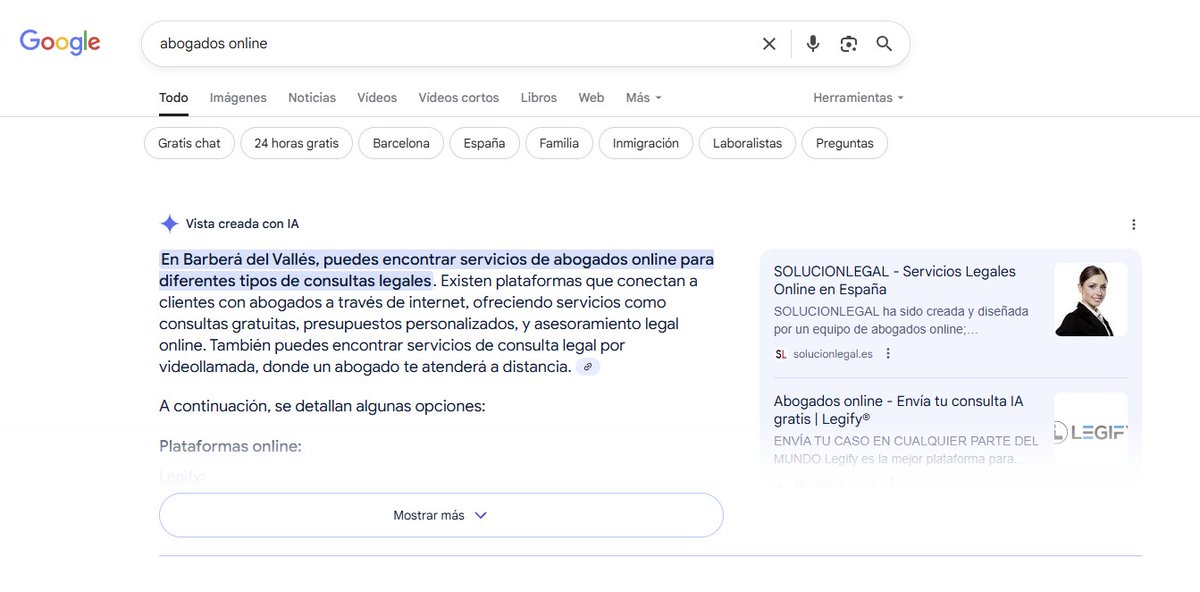Open 'Abogados online - Envía tu consulta IA' link
This screenshot has width=1200, height=592.
point(899,410)
